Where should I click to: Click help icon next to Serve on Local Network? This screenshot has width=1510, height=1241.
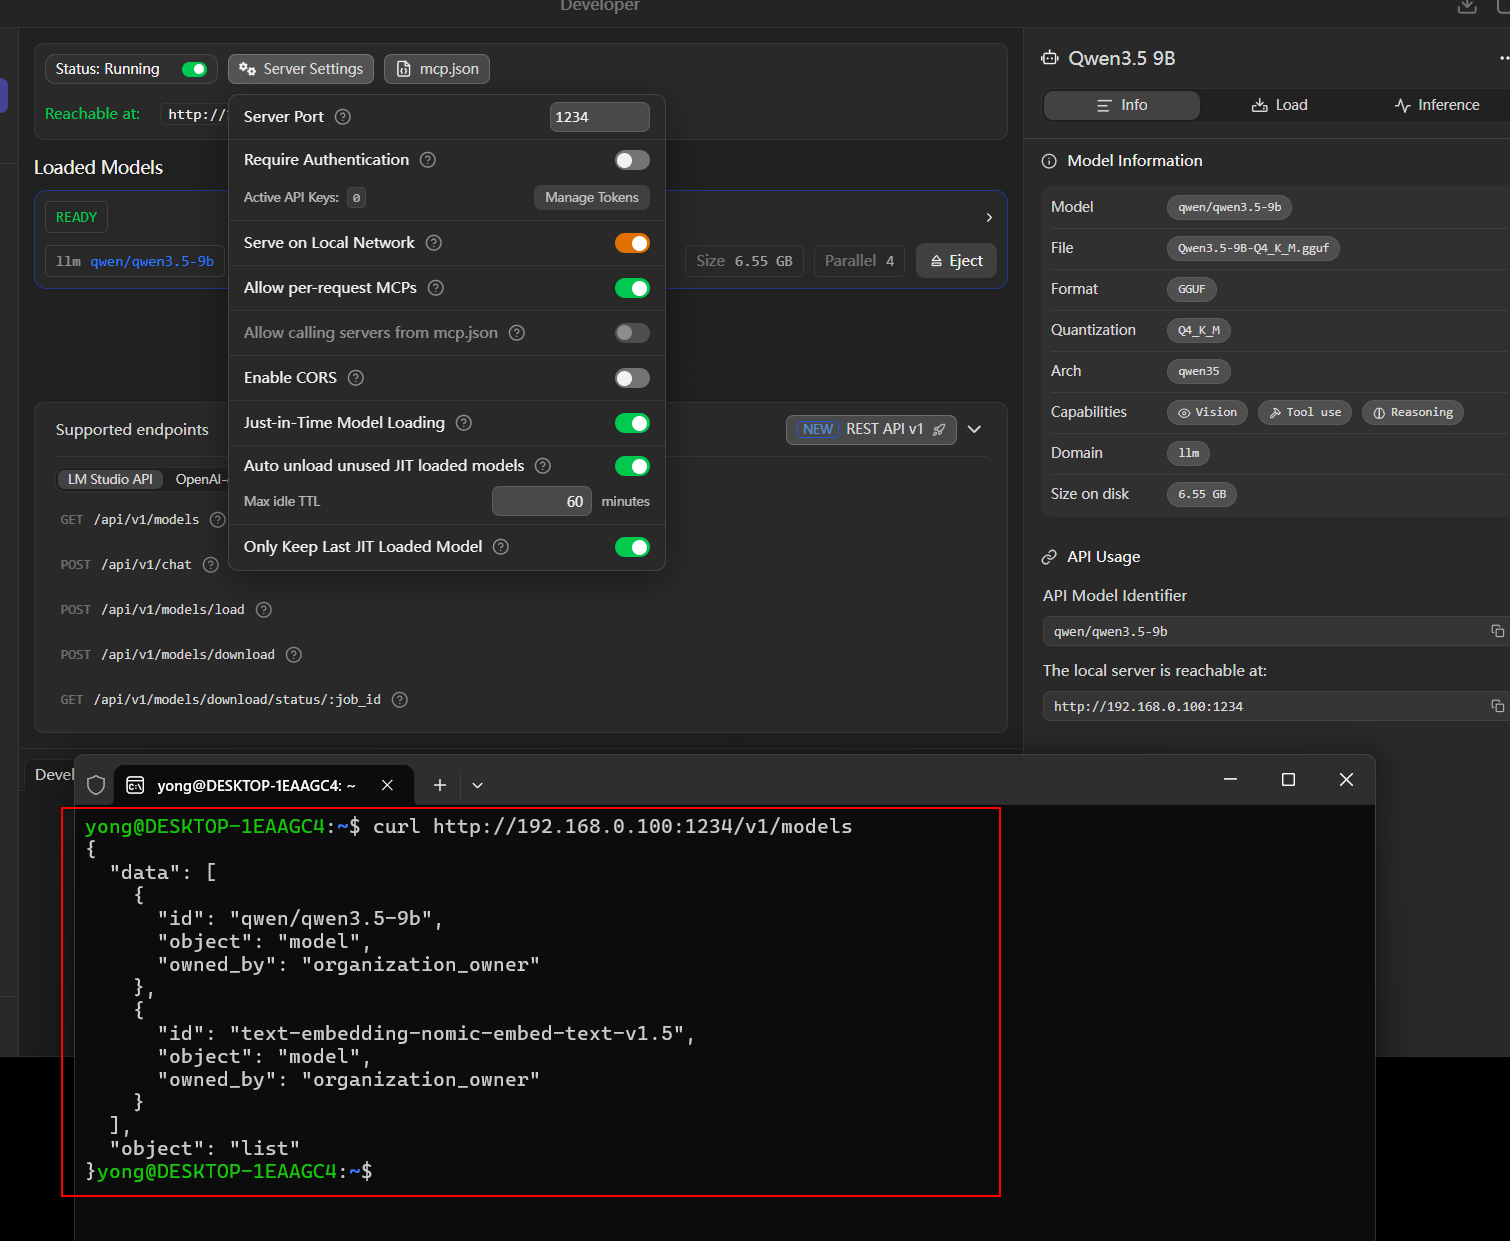pos(434,243)
